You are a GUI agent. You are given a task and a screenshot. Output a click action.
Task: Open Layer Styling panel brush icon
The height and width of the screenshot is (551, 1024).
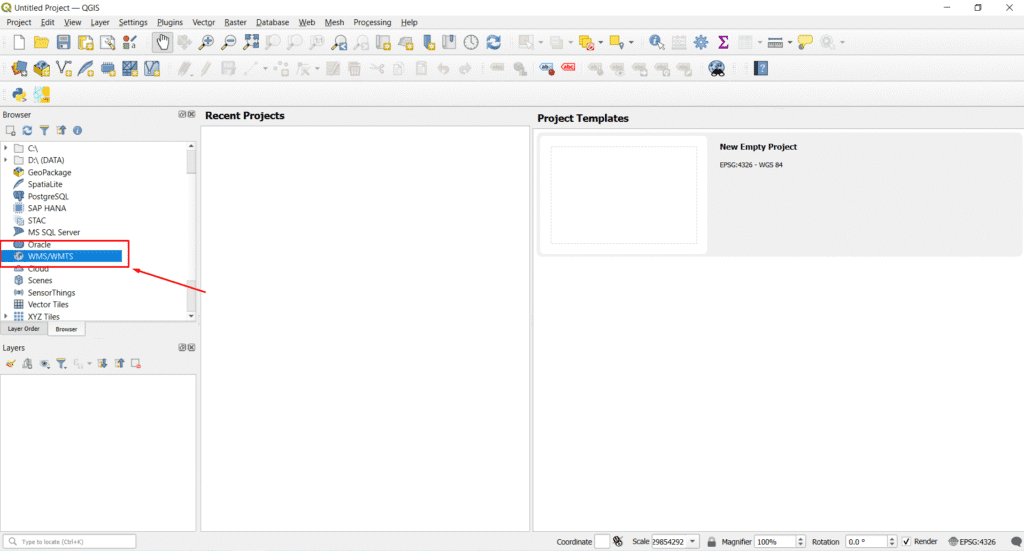click(10, 364)
